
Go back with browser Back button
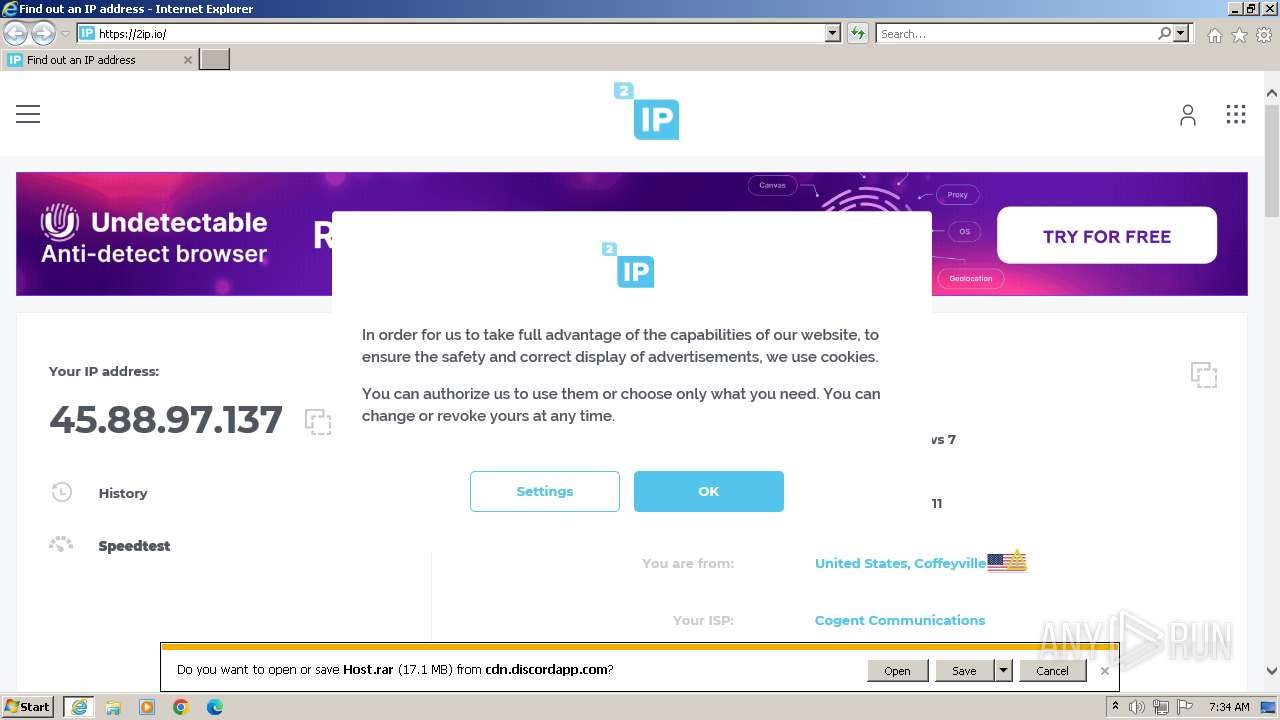tap(15, 33)
